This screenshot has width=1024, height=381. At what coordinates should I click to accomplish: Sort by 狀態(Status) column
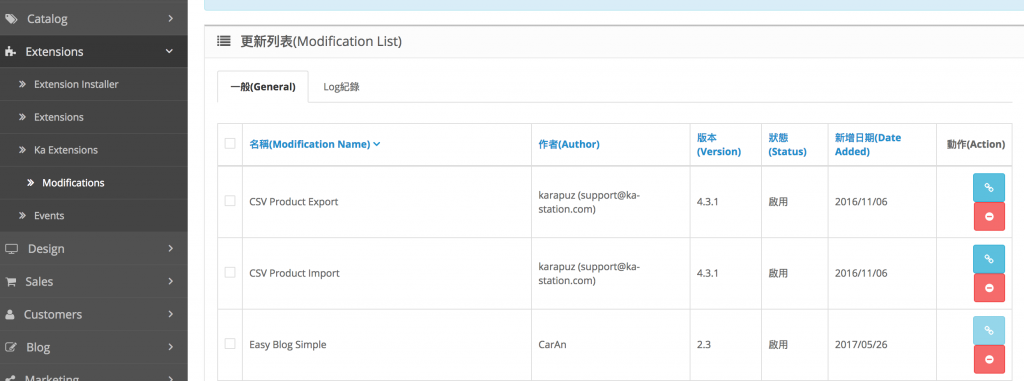pyautogui.click(x=788, y=144)
